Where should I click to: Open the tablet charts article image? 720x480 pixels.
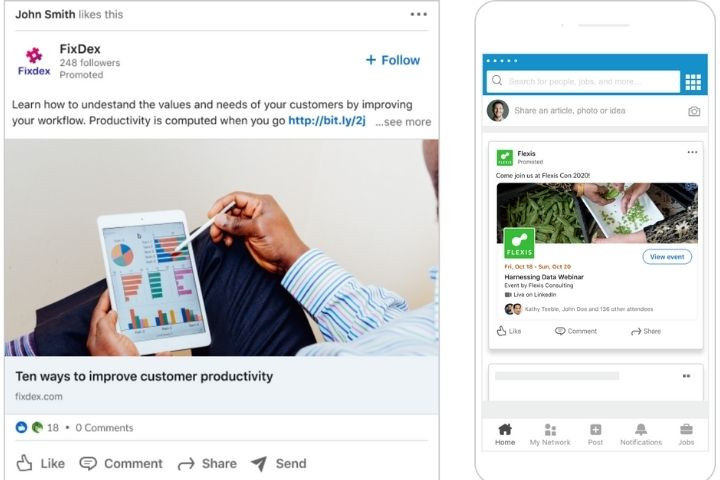click(x=221, y=247)
